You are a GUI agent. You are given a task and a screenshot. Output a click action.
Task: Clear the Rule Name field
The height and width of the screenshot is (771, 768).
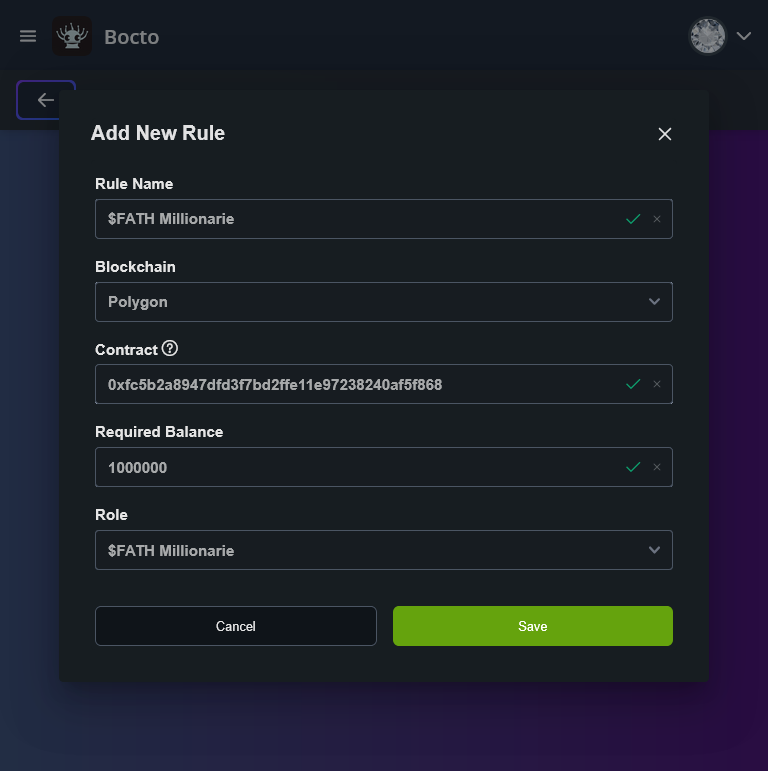(657, 219)
